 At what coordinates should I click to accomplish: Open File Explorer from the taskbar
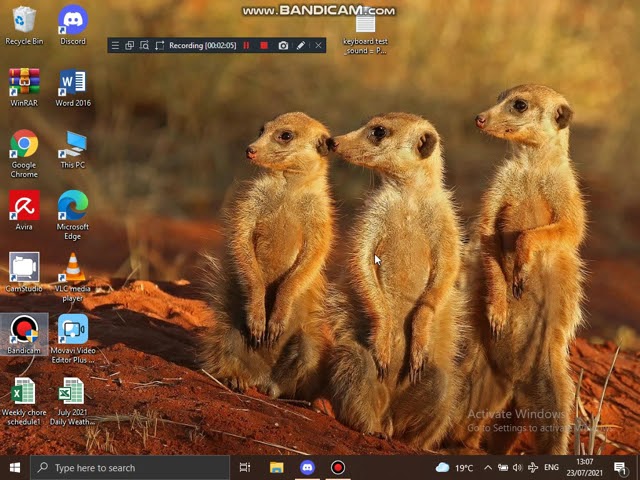(276, 468)
